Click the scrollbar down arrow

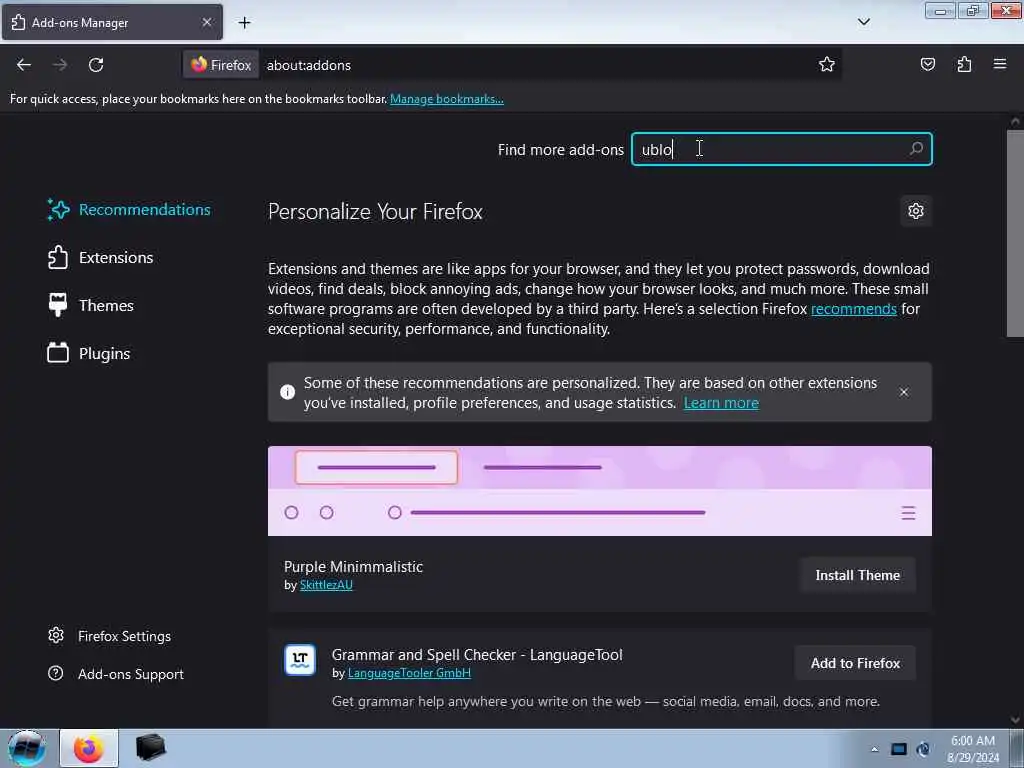[1015, 720]
